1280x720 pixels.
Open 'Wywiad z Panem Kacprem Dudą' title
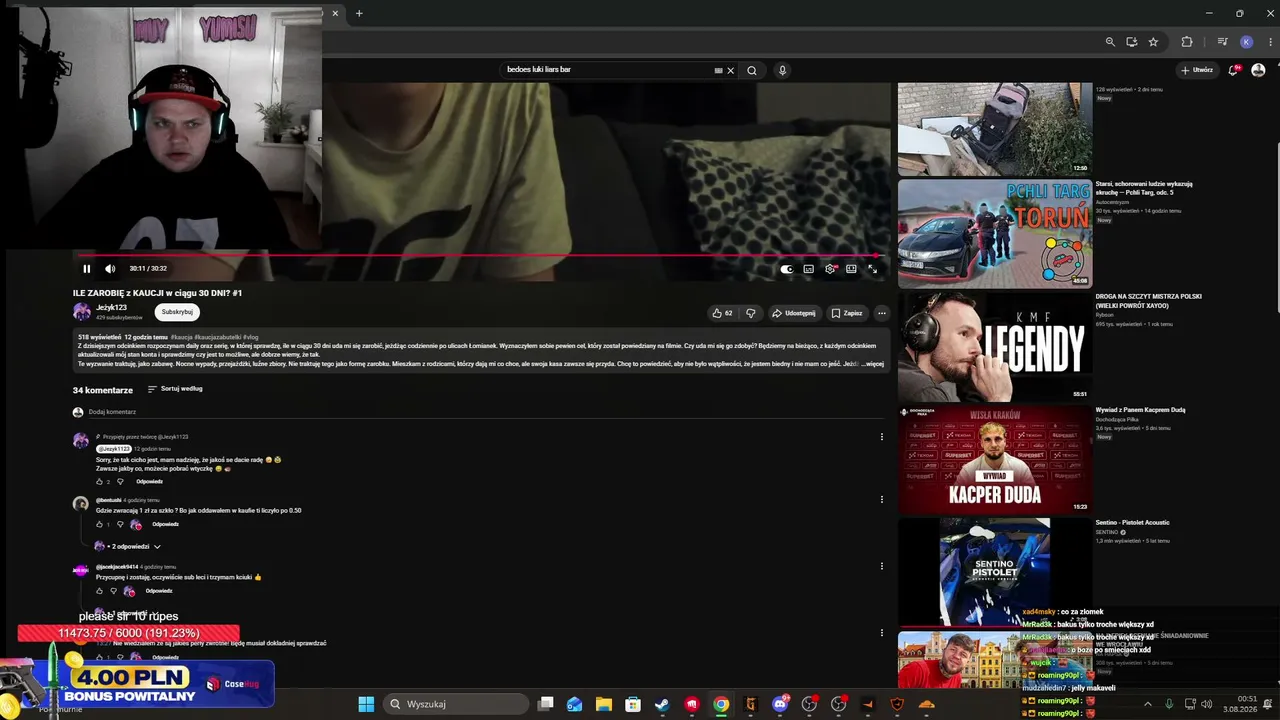point(1140,410)
